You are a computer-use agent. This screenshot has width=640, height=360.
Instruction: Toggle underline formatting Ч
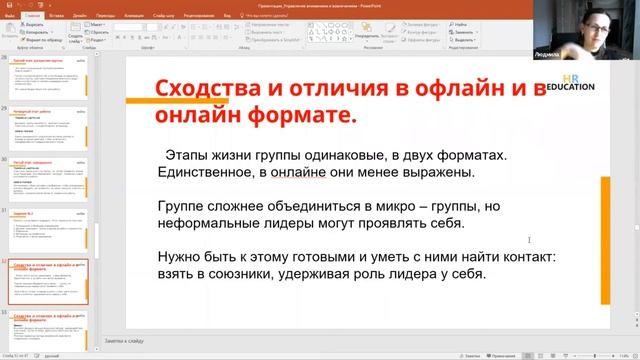(132, 38)
